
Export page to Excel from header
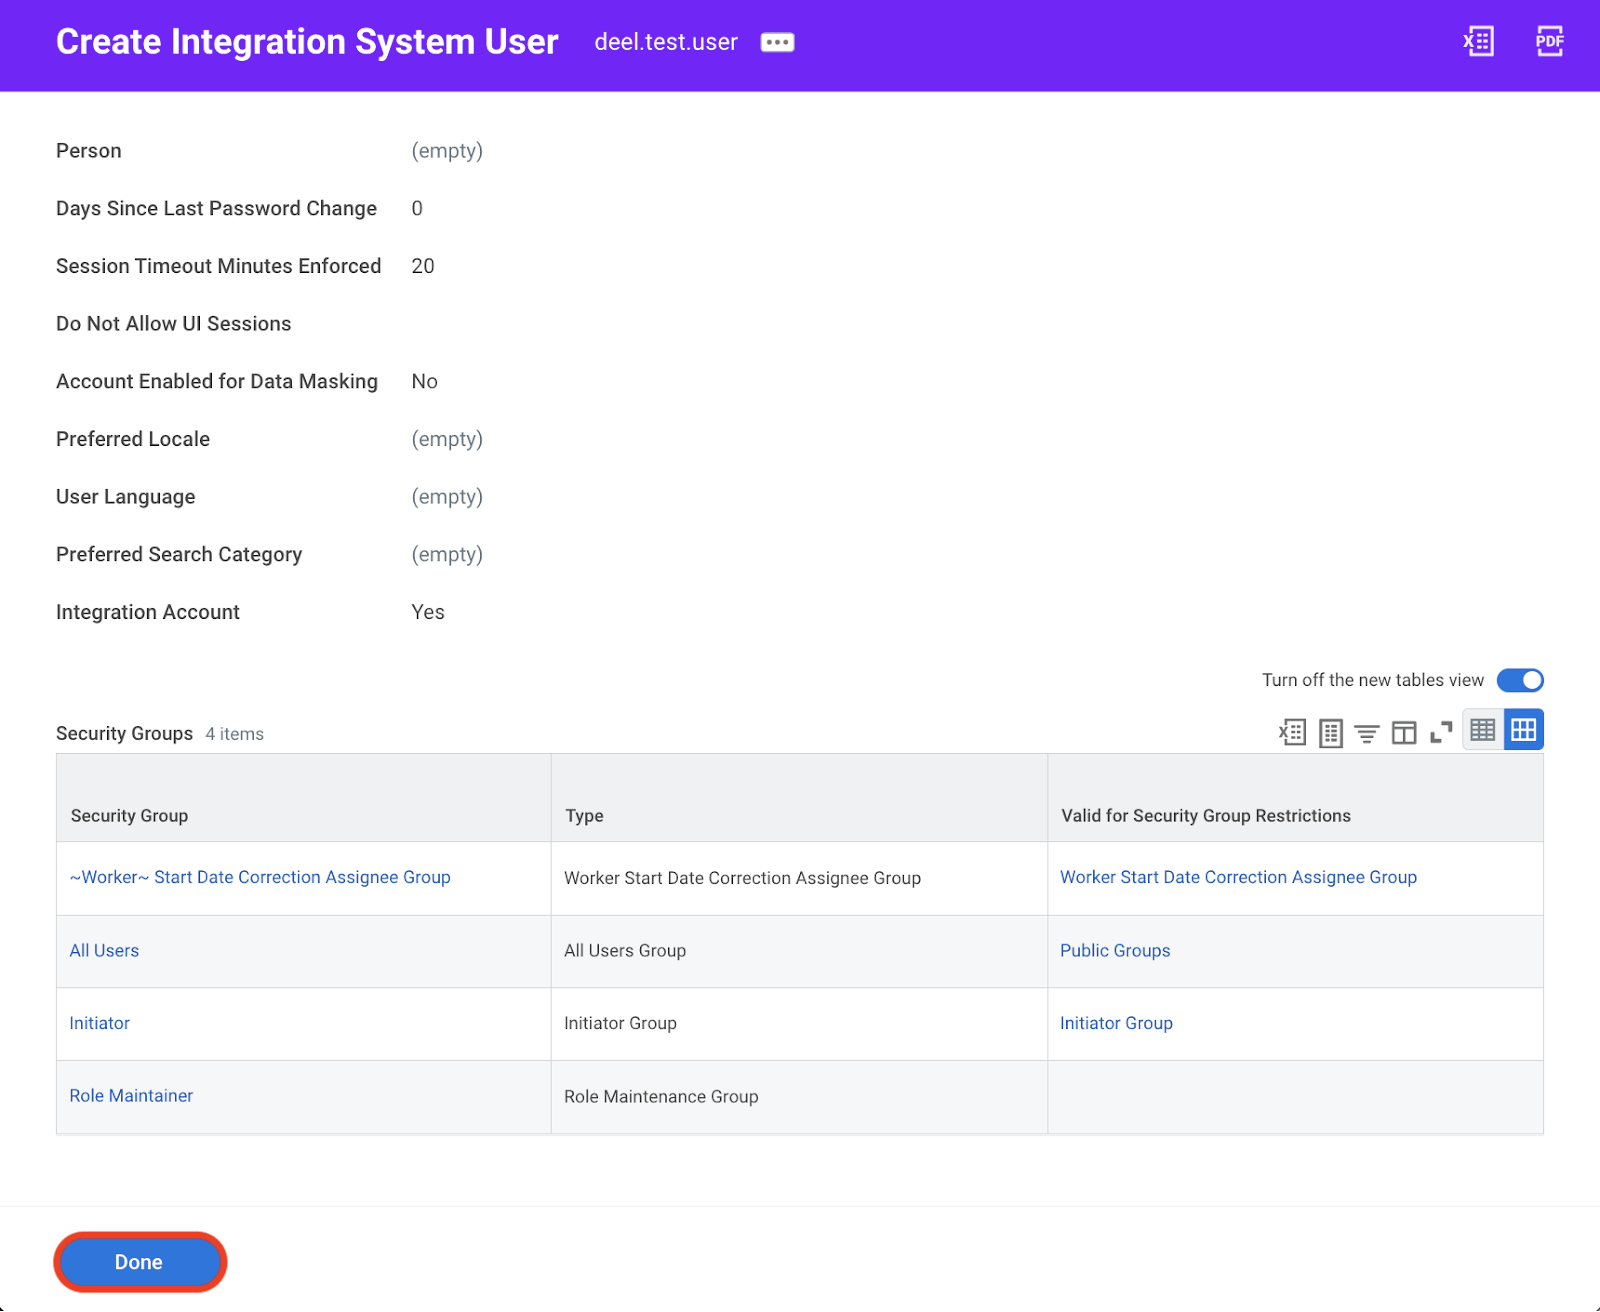pyautogui.click(x=1478, y=41)
